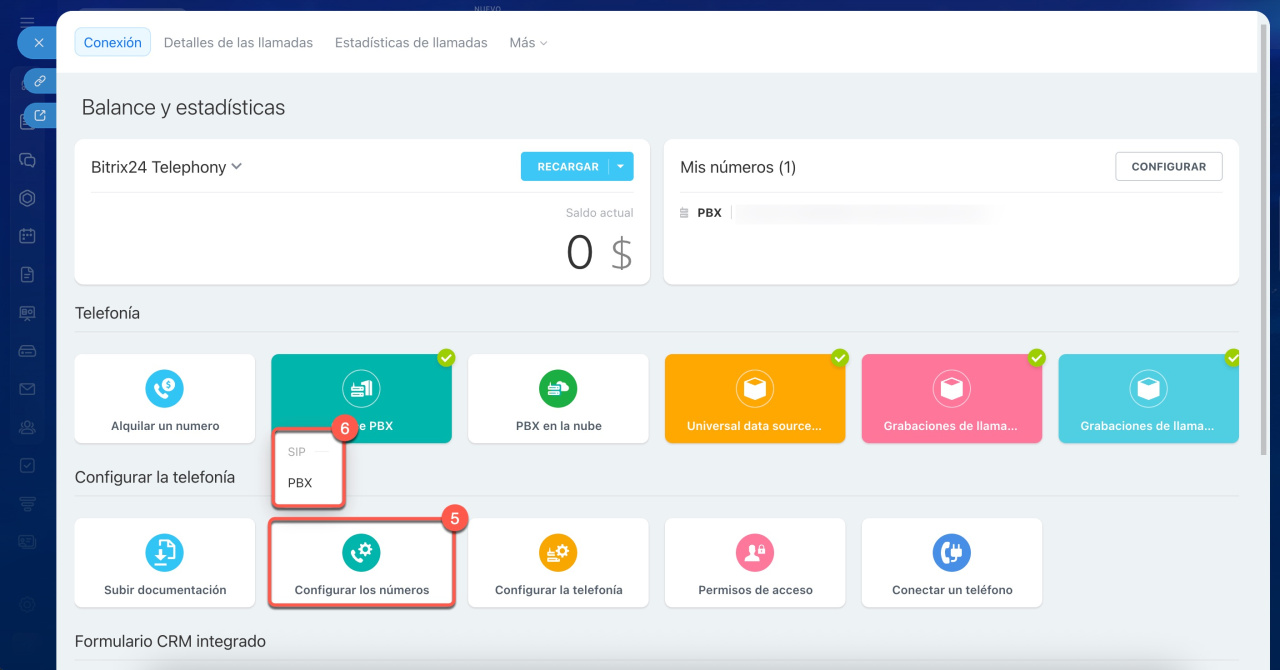This screenshot has width=1280, height=670.
Task: Click the pink Grabaciones de llamadas tile
Action: (x=951, y=399)
